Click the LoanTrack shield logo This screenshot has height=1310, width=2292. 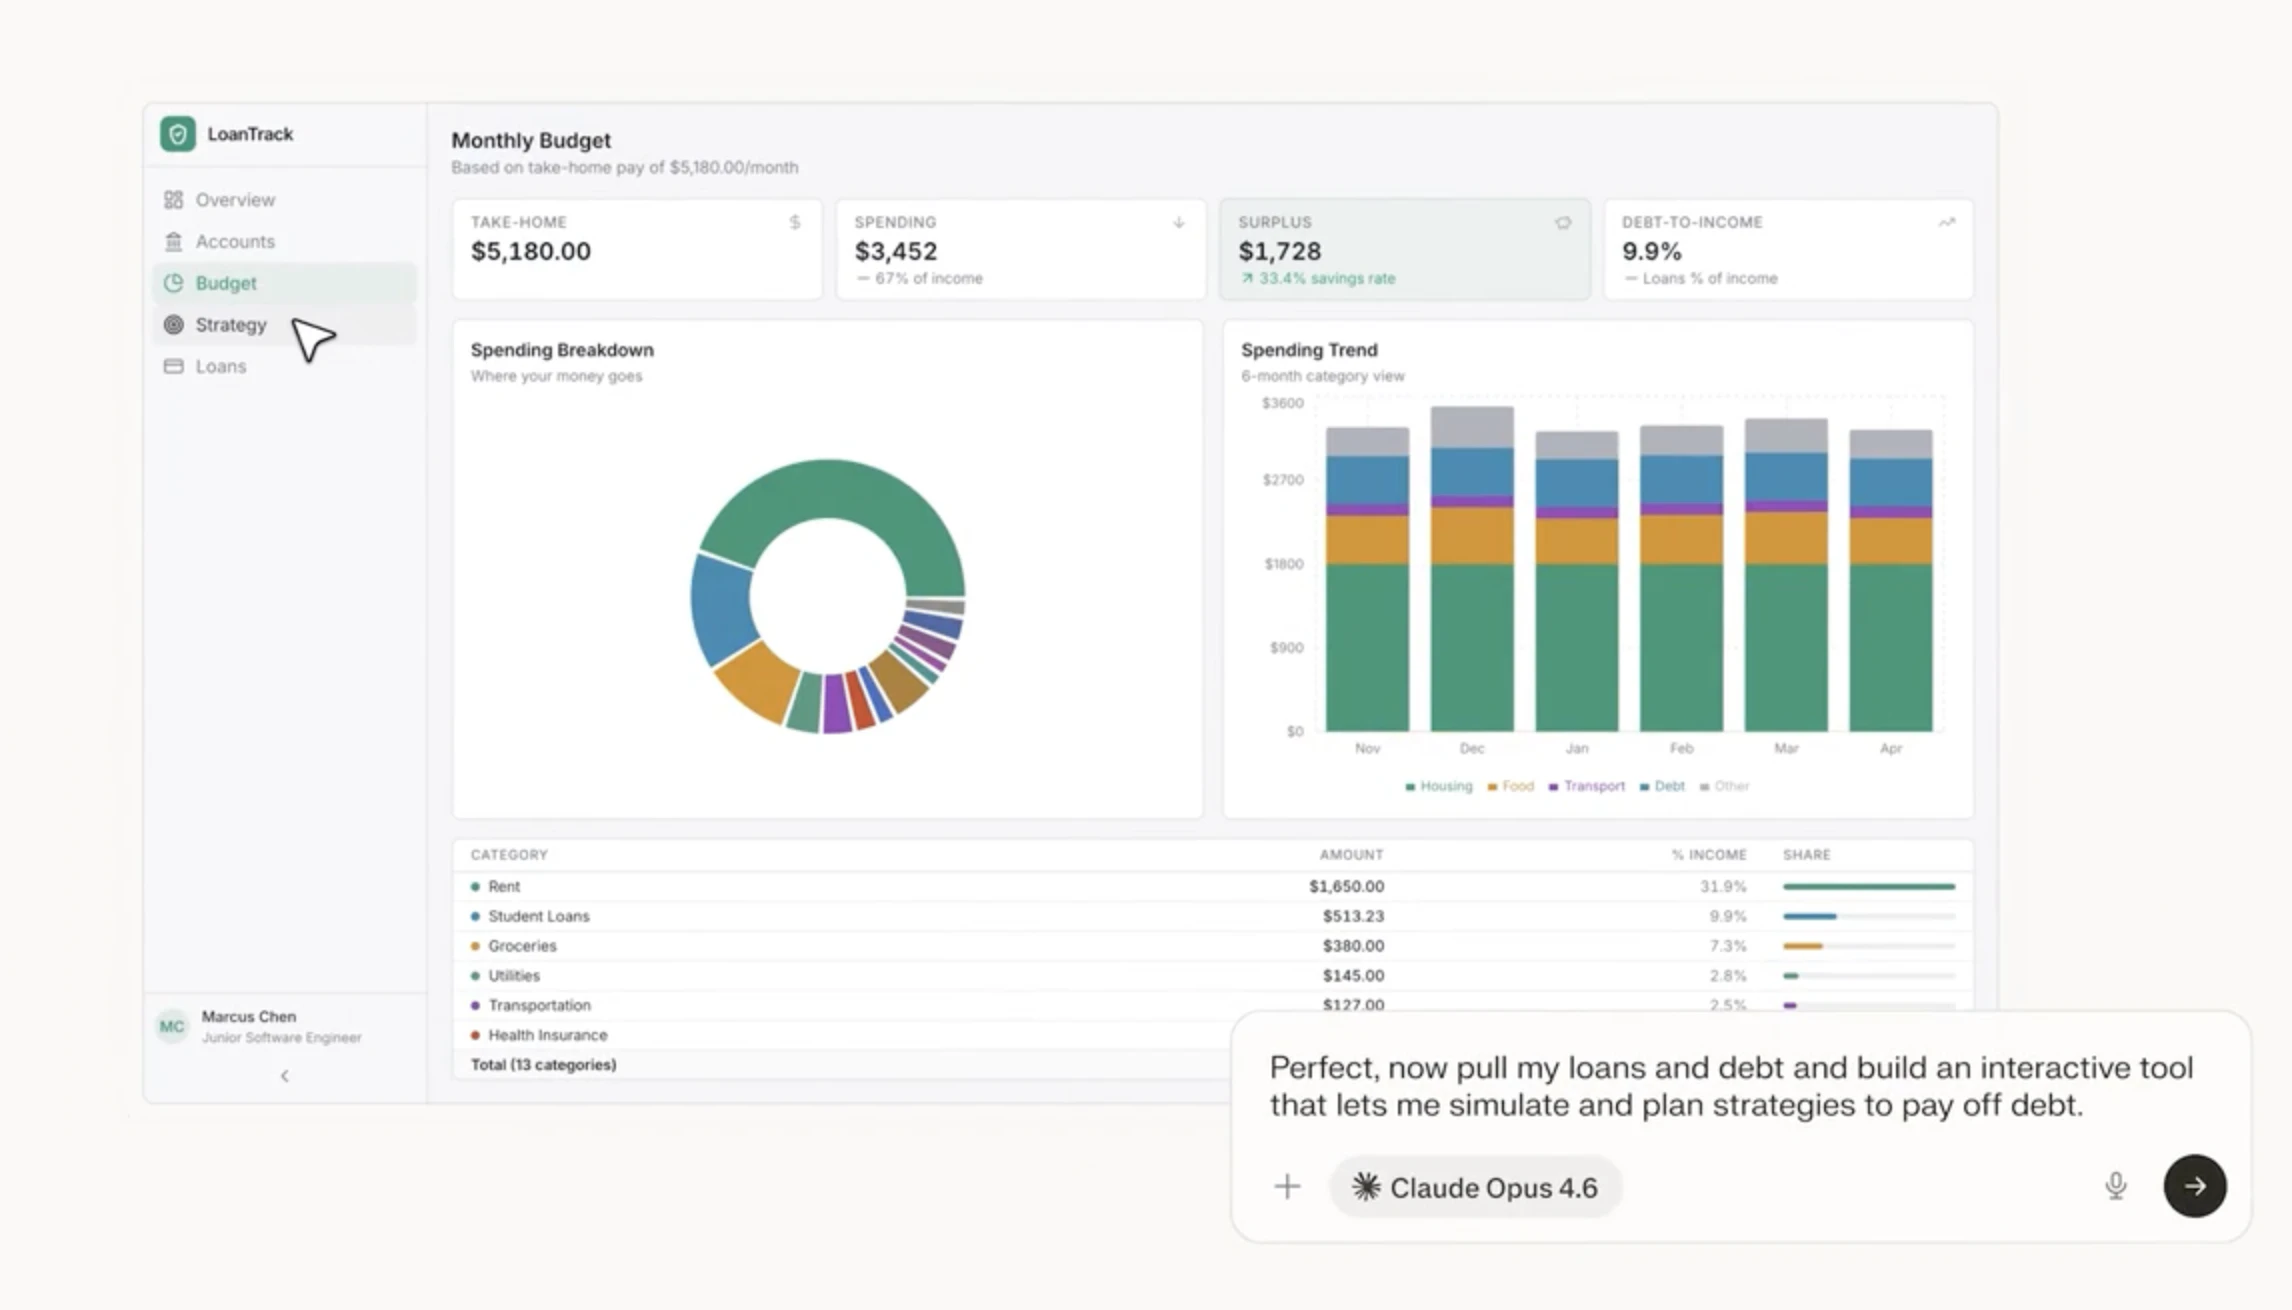(x=179, y=133)
